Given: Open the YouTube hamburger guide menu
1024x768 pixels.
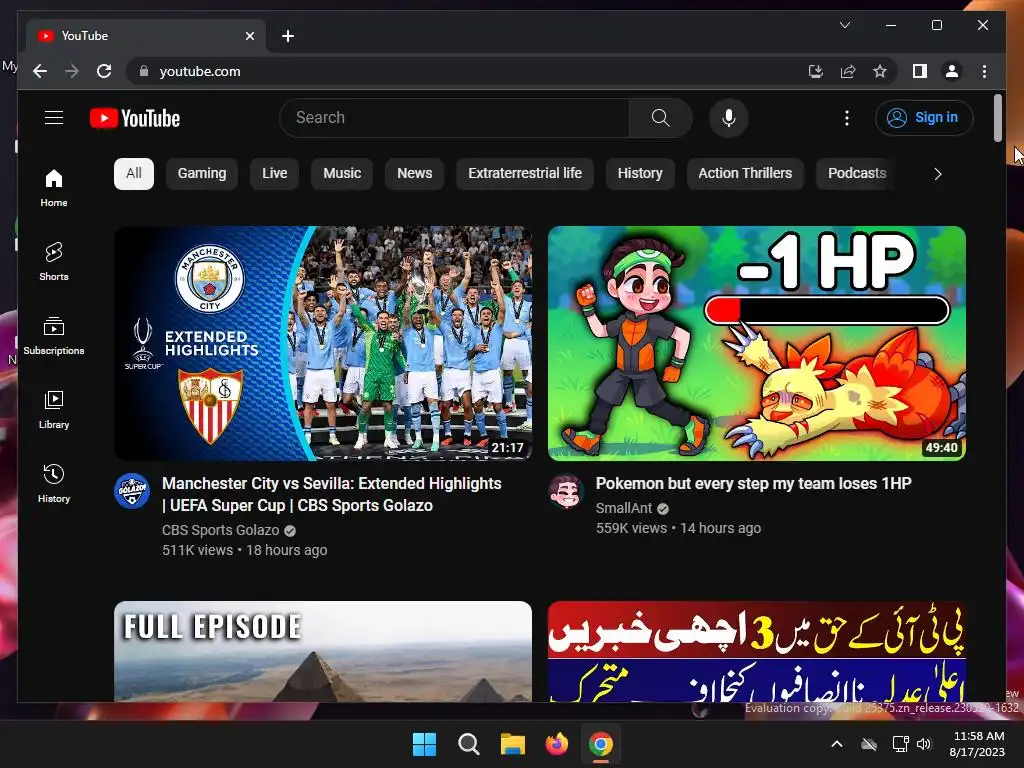Looking at the screenshot, I should (x=54, y=118).
